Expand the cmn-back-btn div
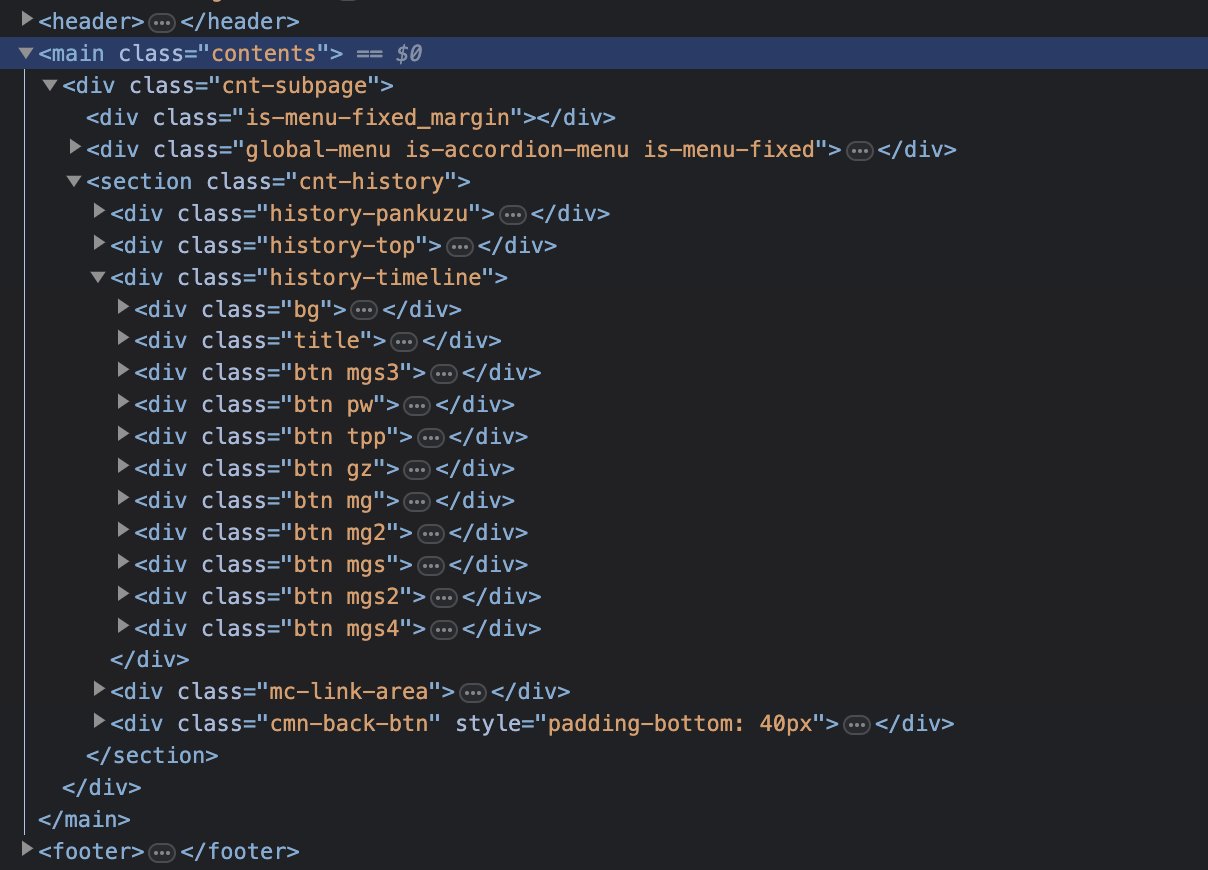This screenshot has width=1208, height=870. coord(99,722)
